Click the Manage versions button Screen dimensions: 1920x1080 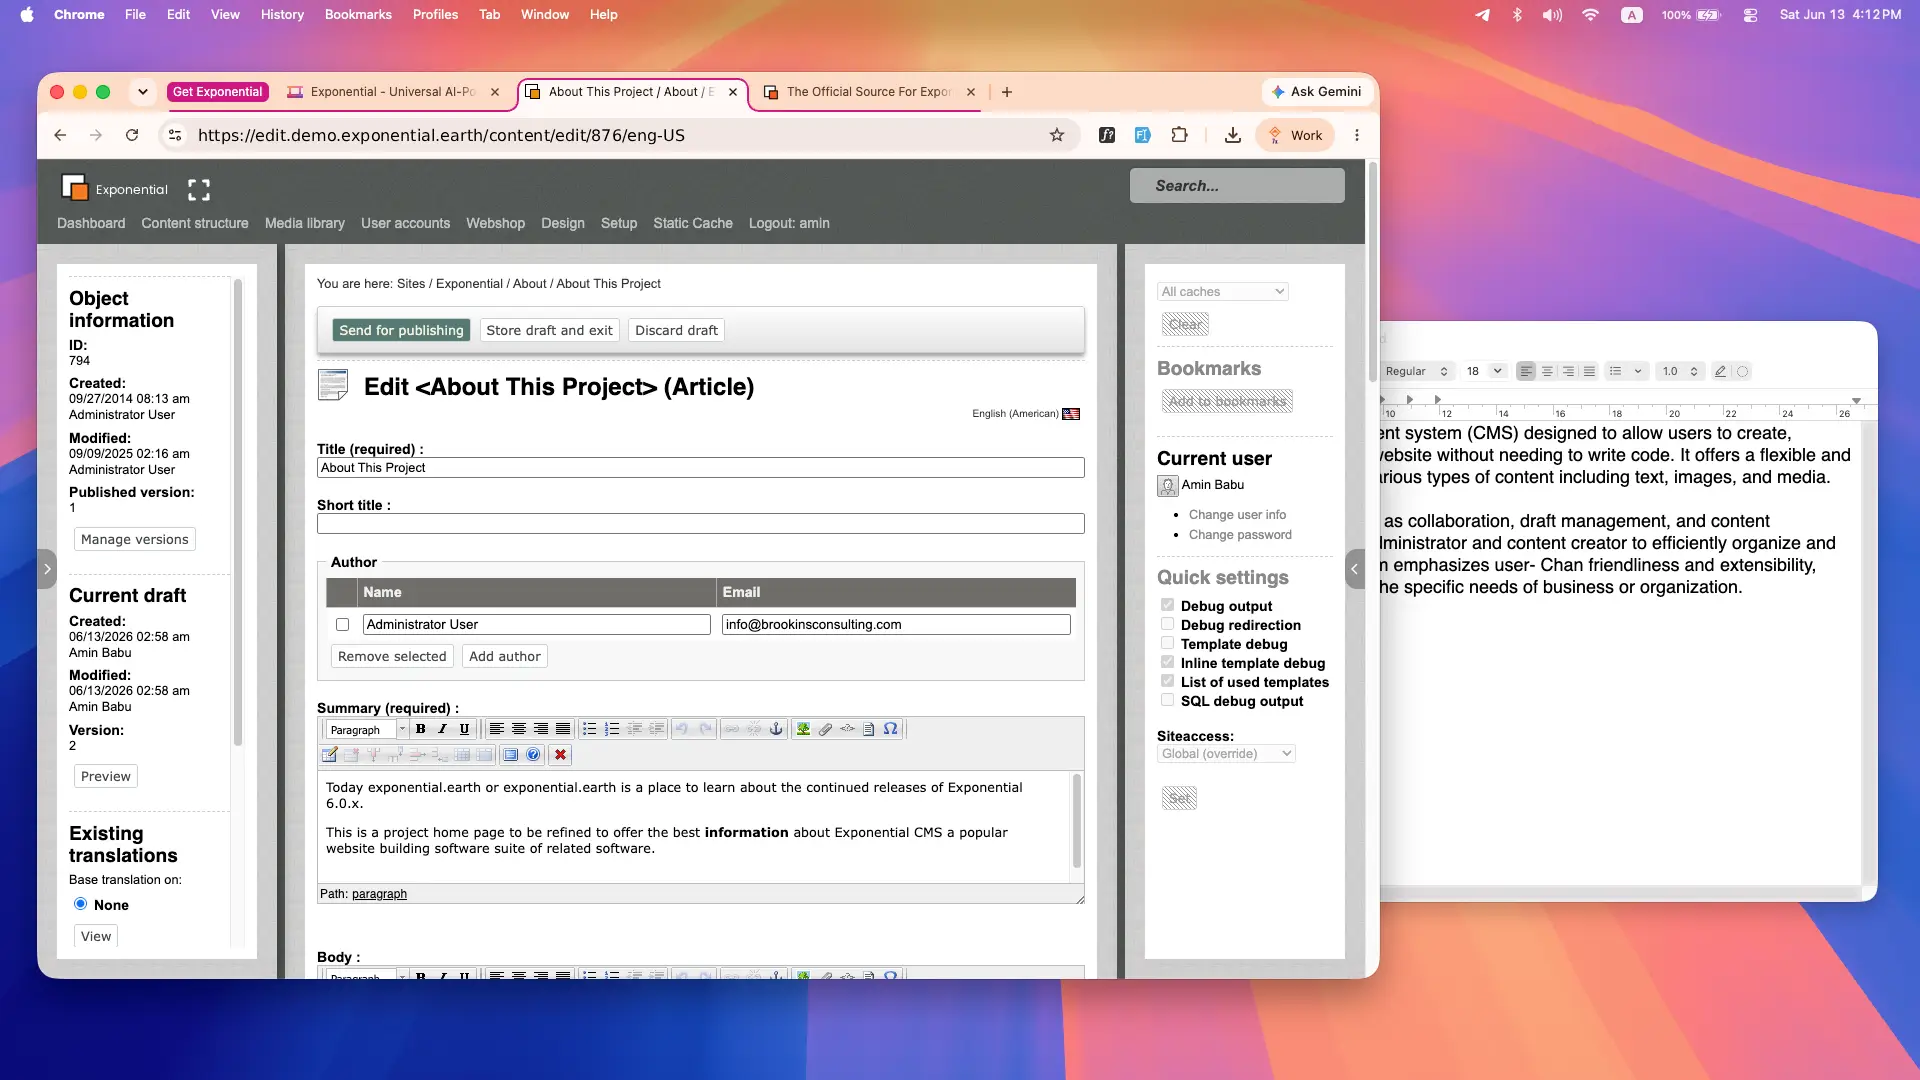pyautogui.click(x=134, y=540)
